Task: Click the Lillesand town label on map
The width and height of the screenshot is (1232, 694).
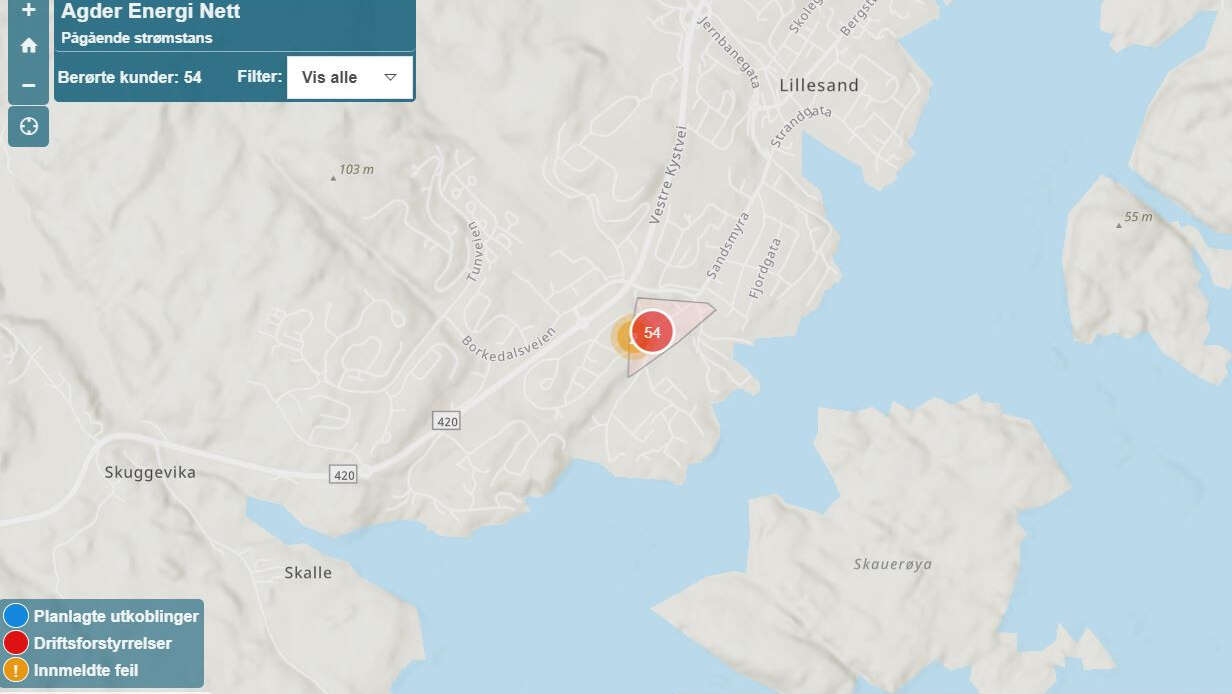Action: (819, 85)
